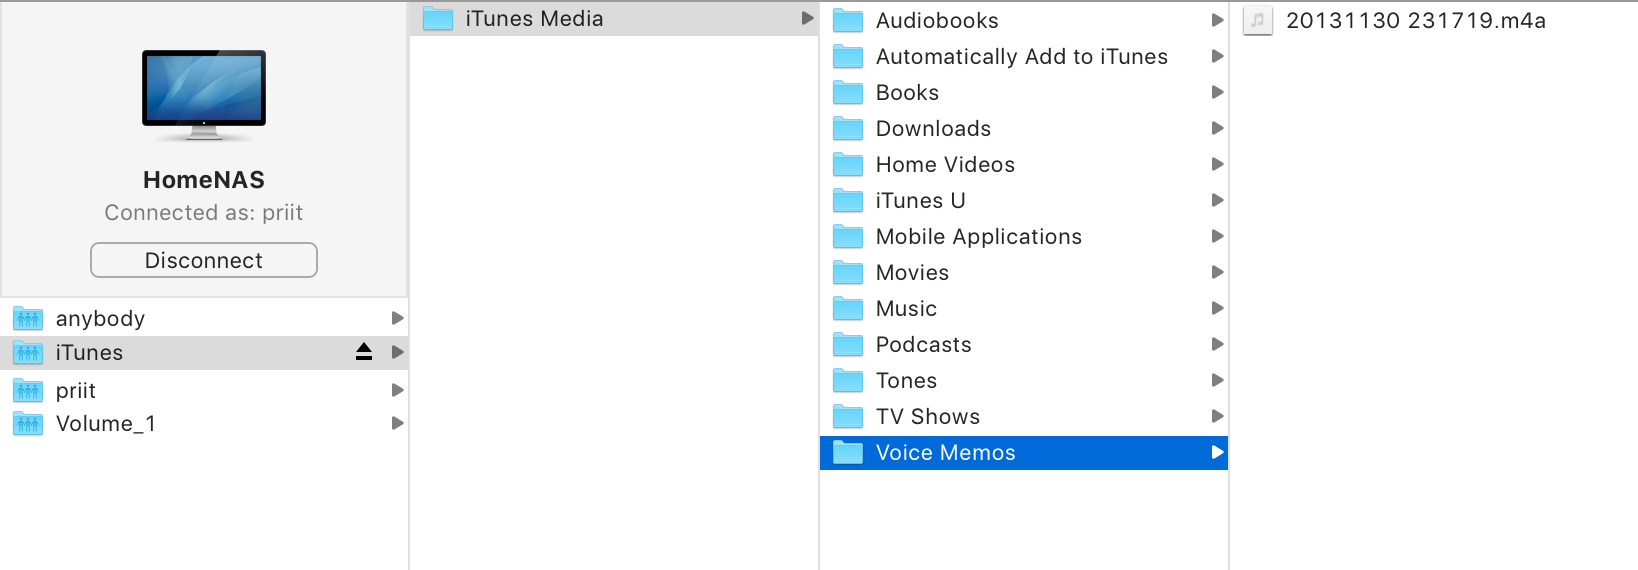Select the anybody shared folder icon
Screen dimensions: 1638x570
(28, 318)
